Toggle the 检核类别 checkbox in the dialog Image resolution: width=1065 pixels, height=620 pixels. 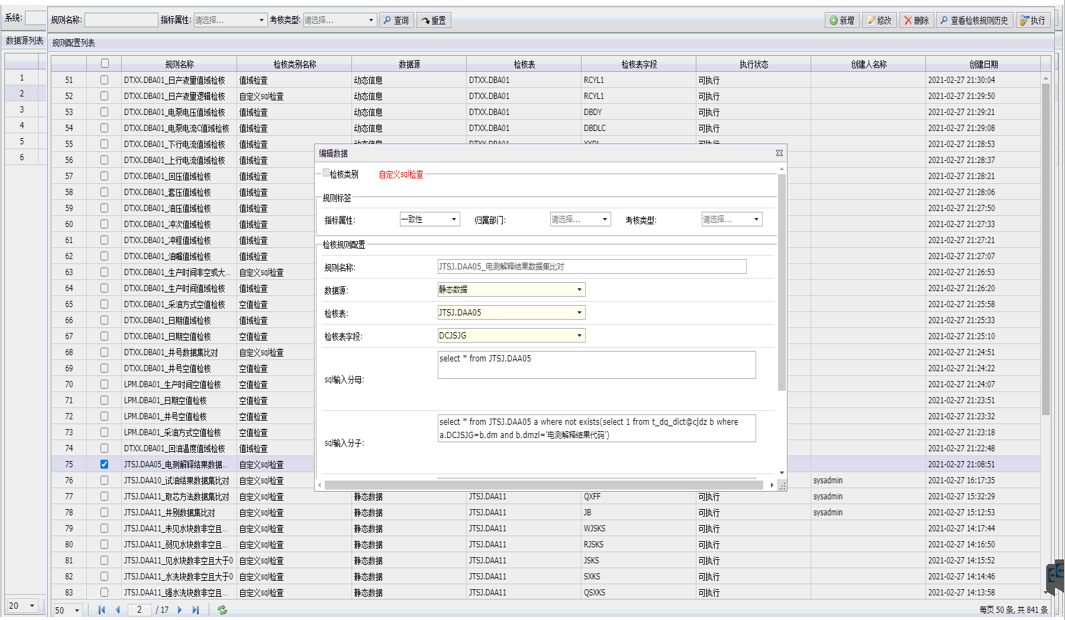pyautogui.click(x=326, y=173)
